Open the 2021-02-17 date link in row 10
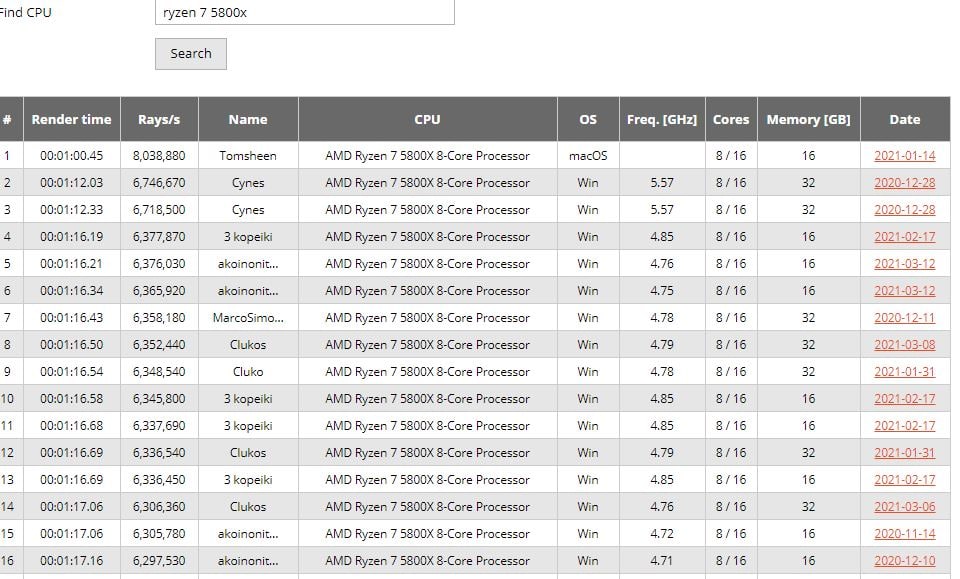960x579 pixels. point(905,398)
